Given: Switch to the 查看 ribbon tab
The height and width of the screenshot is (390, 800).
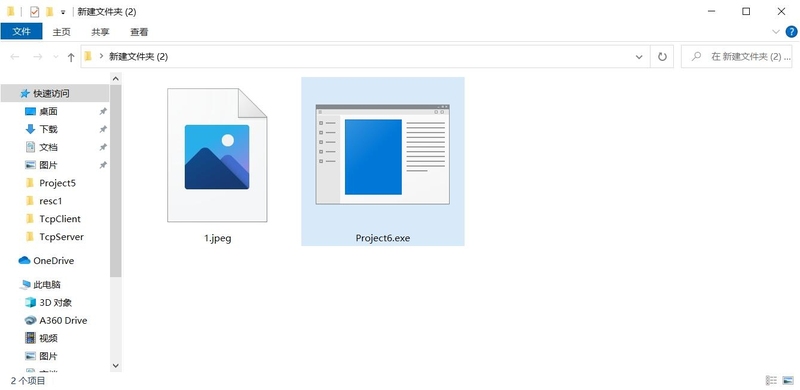Looking at the screenshot, I should (x=139, y=32).
